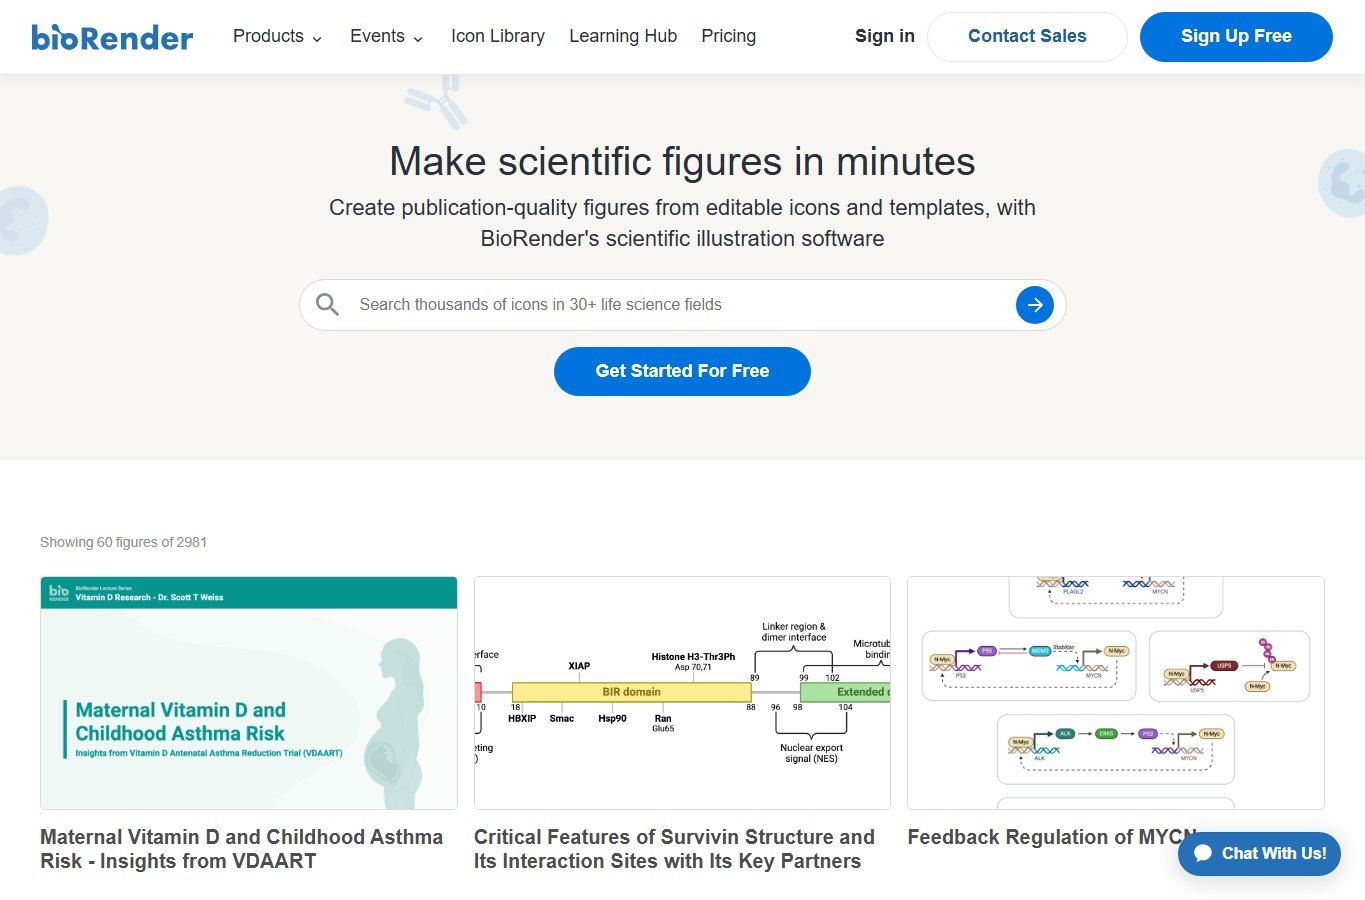Image resolution: width=1365 pixels, height=900 pixels.
Task: Click the Contact Sales button
Action: [1027, 37]
